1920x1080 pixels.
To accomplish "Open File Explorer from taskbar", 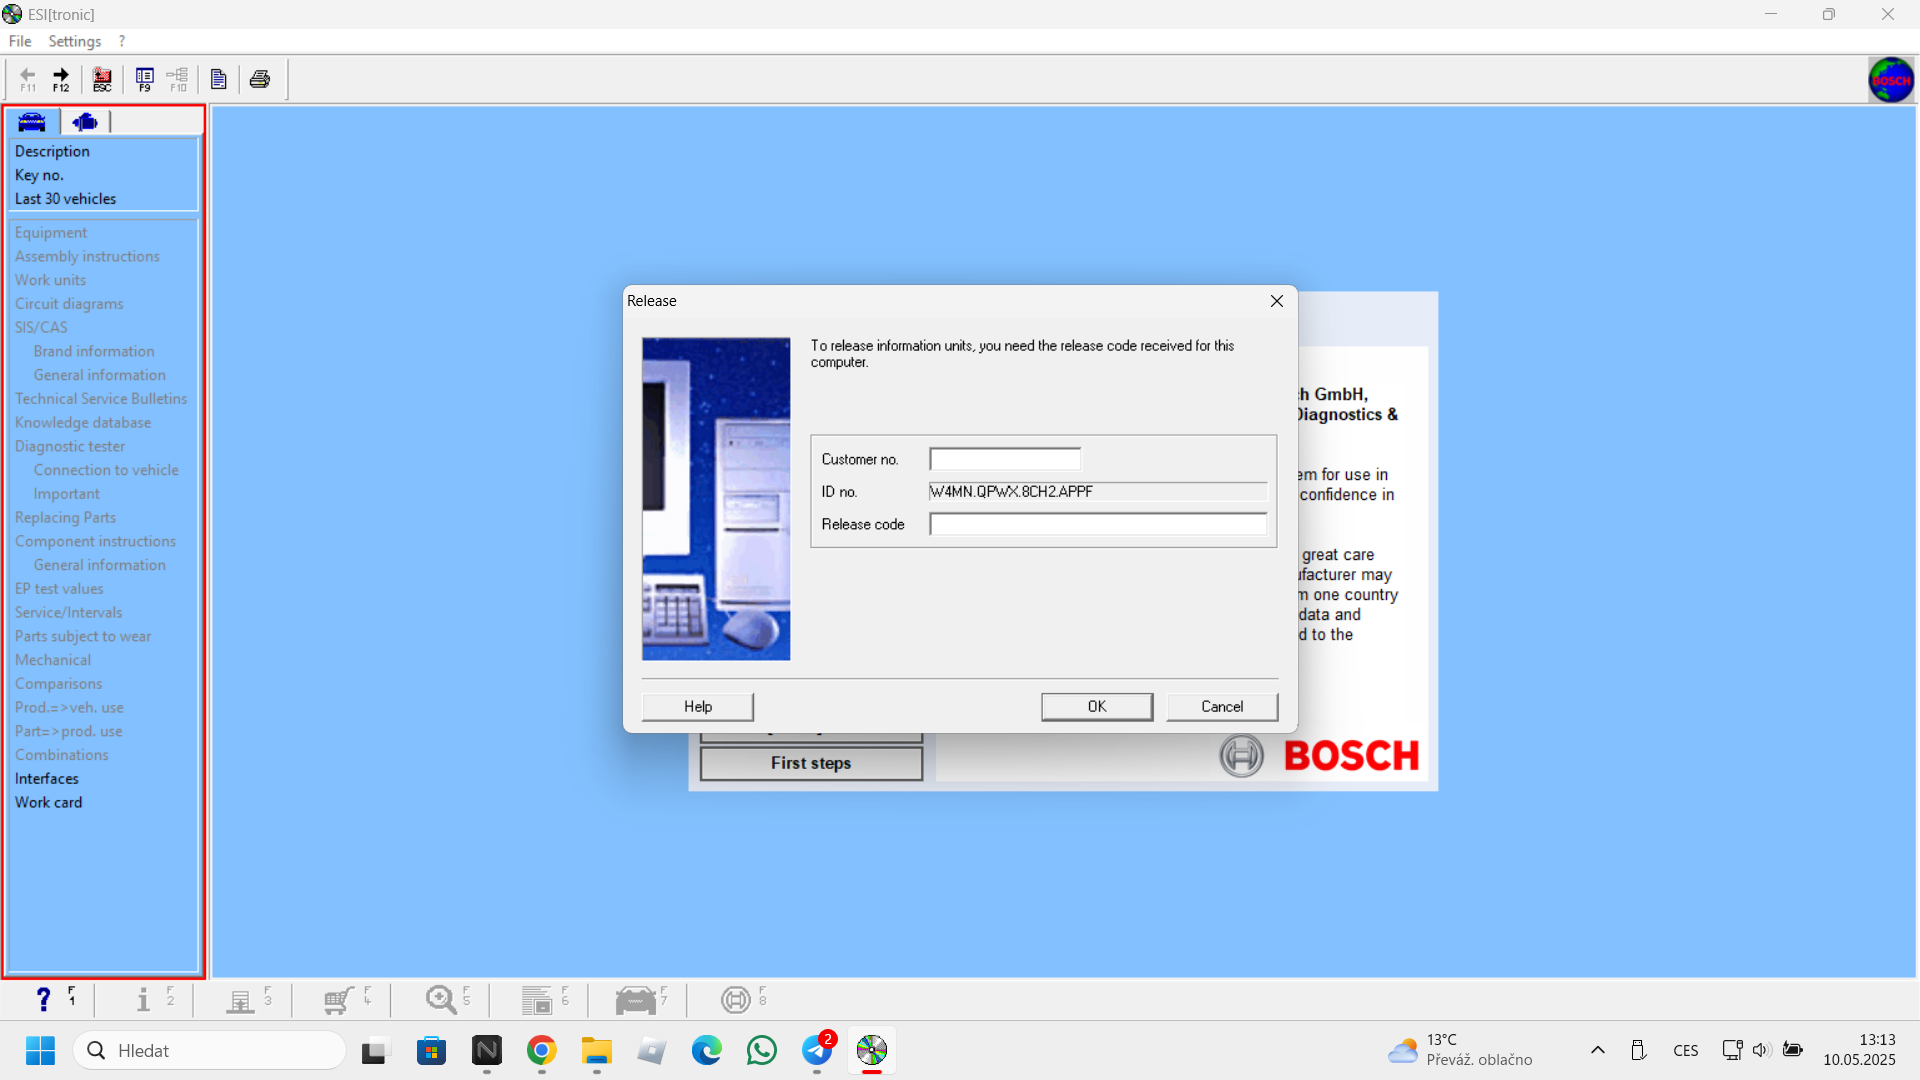I will [596, 1050].
